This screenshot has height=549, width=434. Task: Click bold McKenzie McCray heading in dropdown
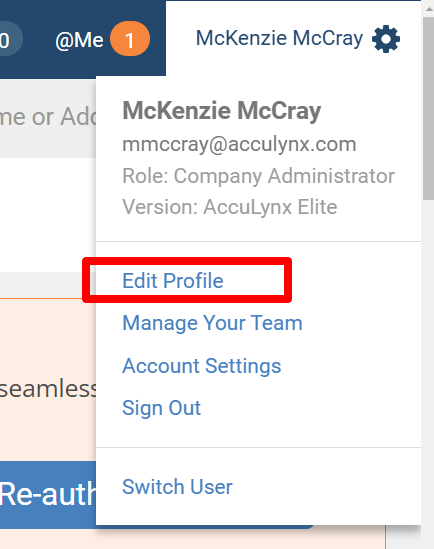point(222,111)
